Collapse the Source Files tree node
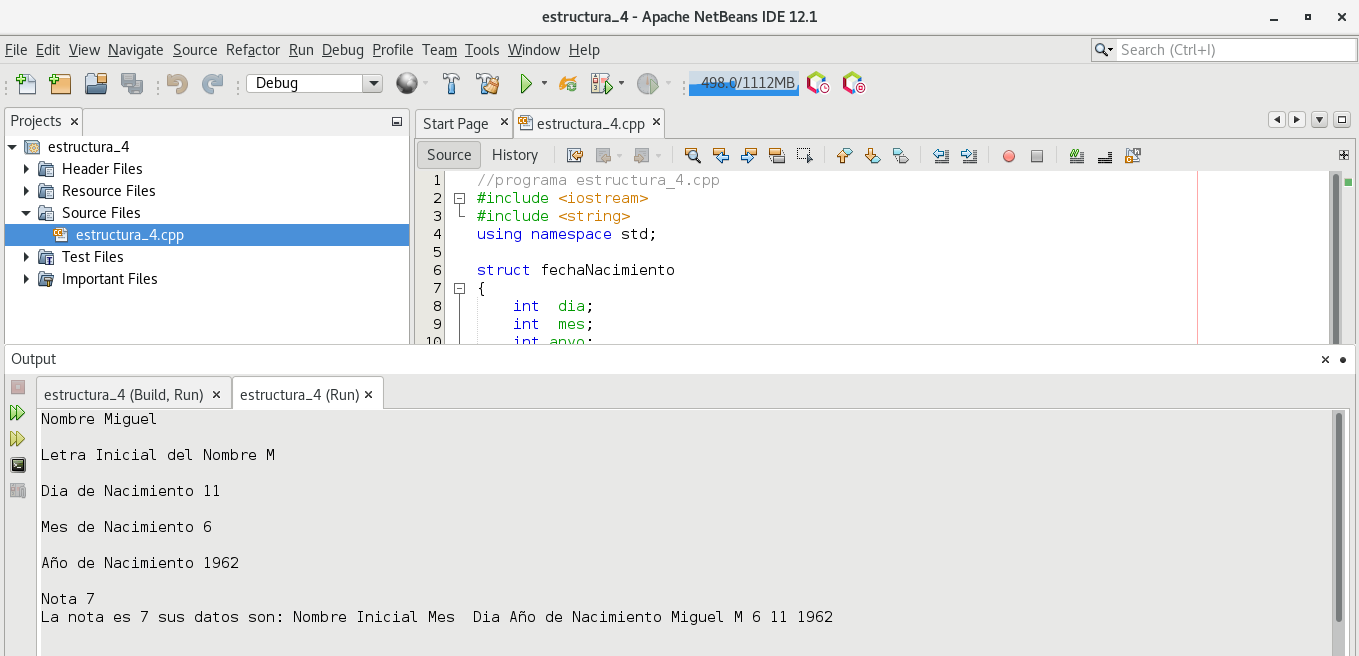 tap(26, 213)
